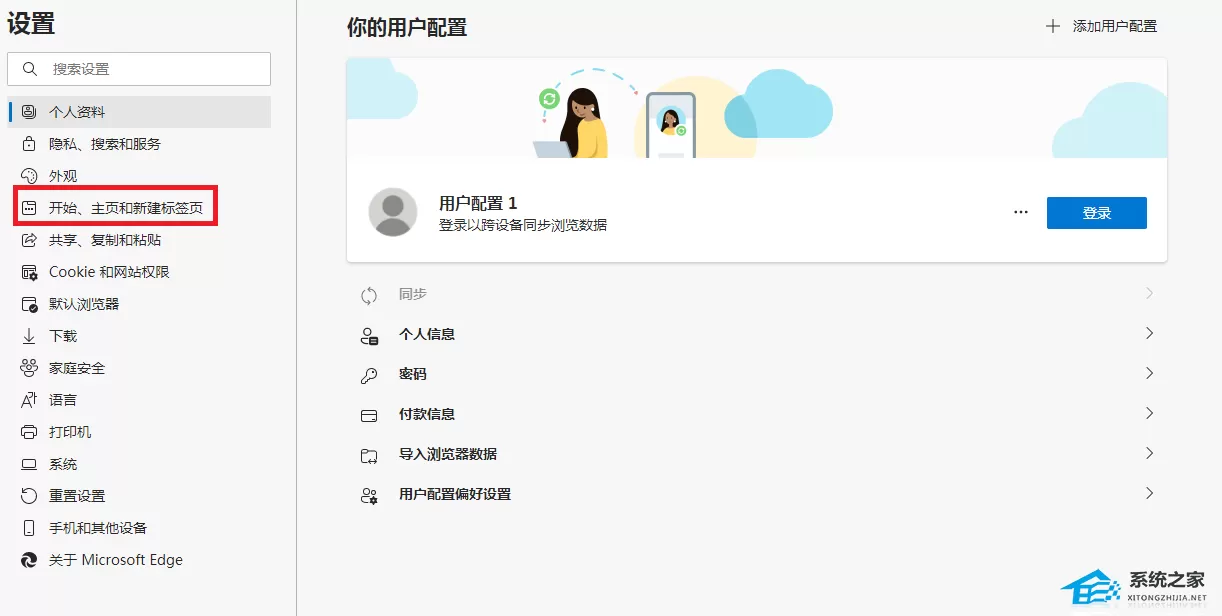
Task: Click 添加用户配置 to add profile
Action: (x=1101, y=26)
